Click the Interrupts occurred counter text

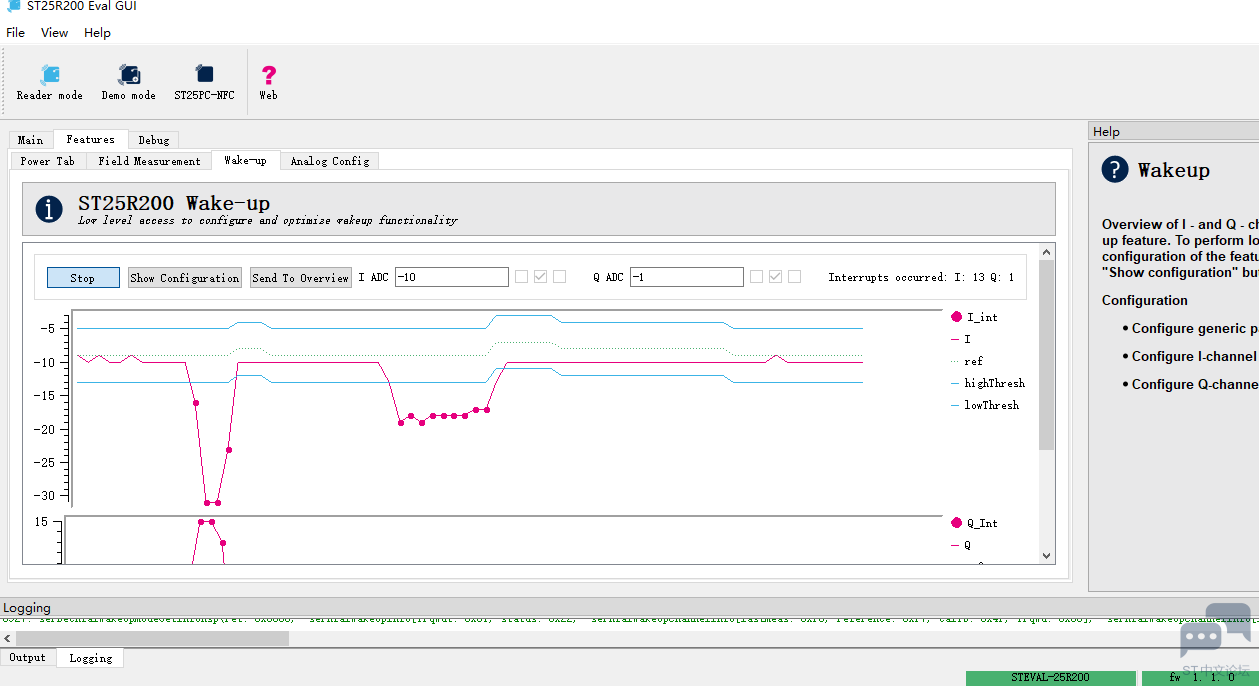click(921, 278)
